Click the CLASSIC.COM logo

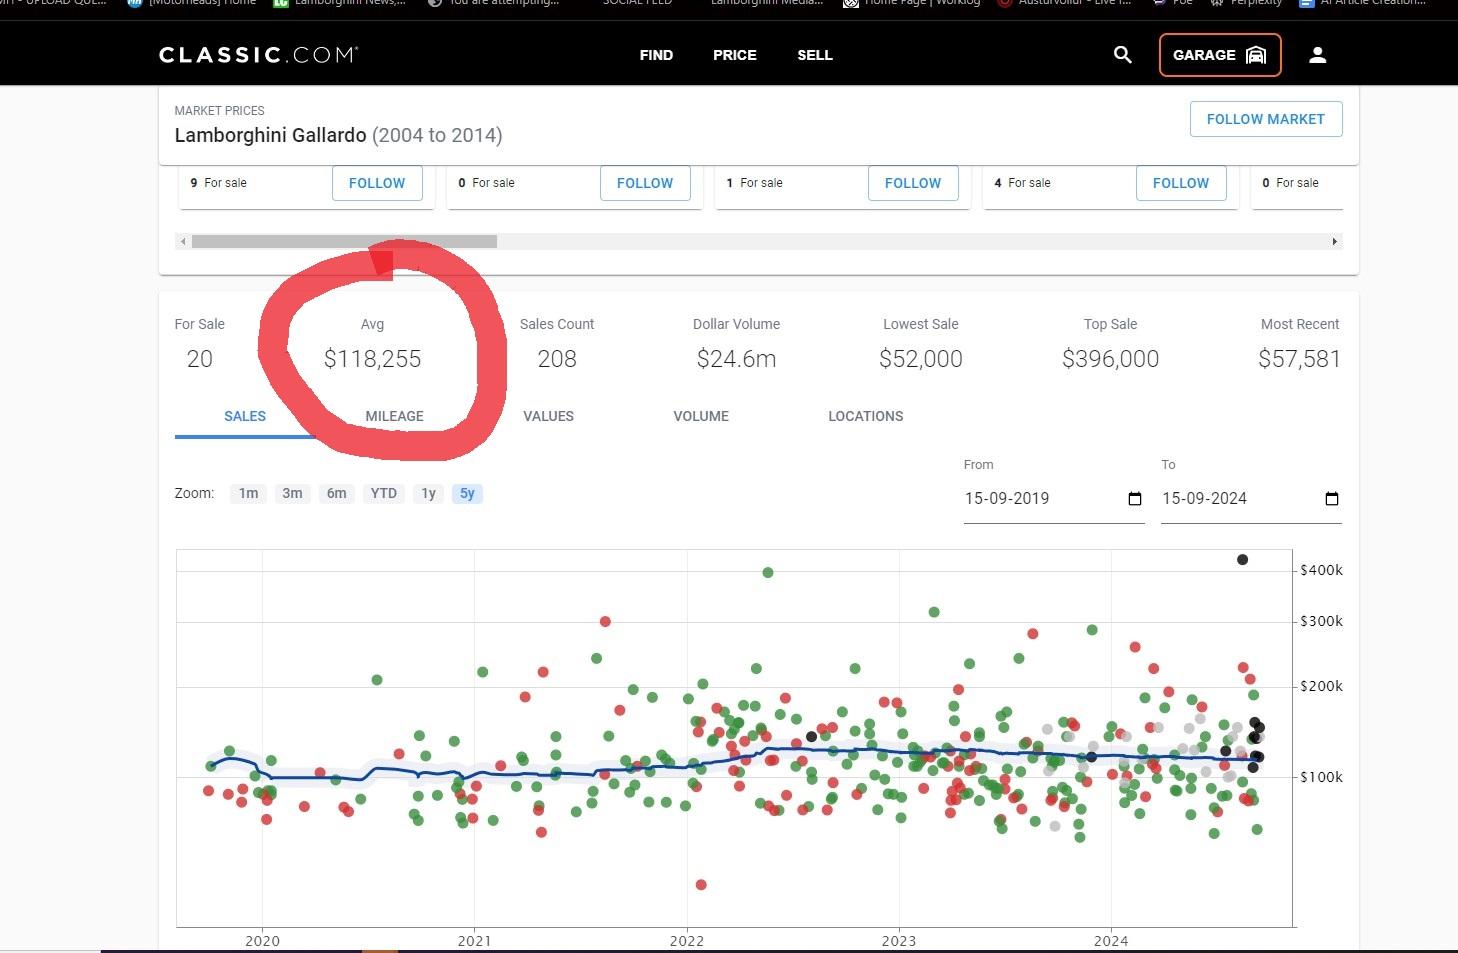point(258,55)
